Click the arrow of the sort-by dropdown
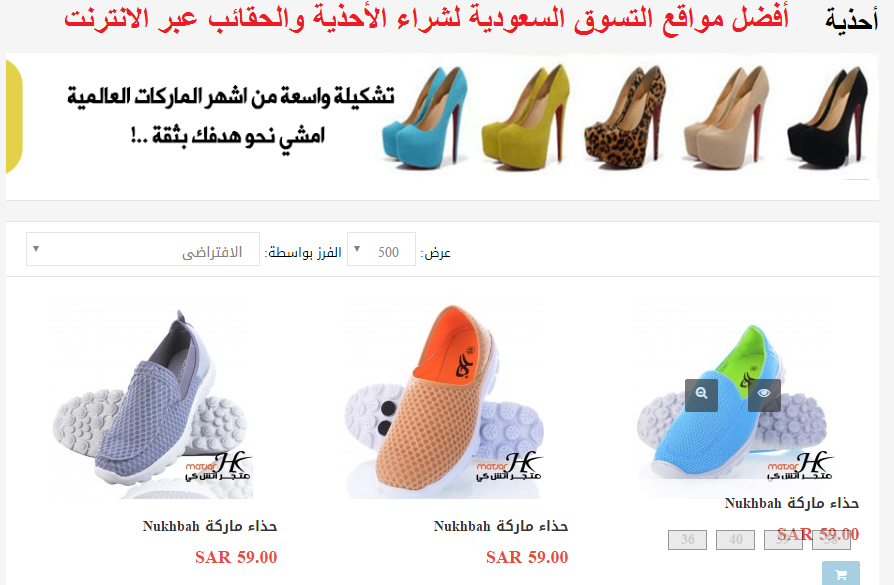The width and height of the screenshot is (894, 585). point(36,249)
